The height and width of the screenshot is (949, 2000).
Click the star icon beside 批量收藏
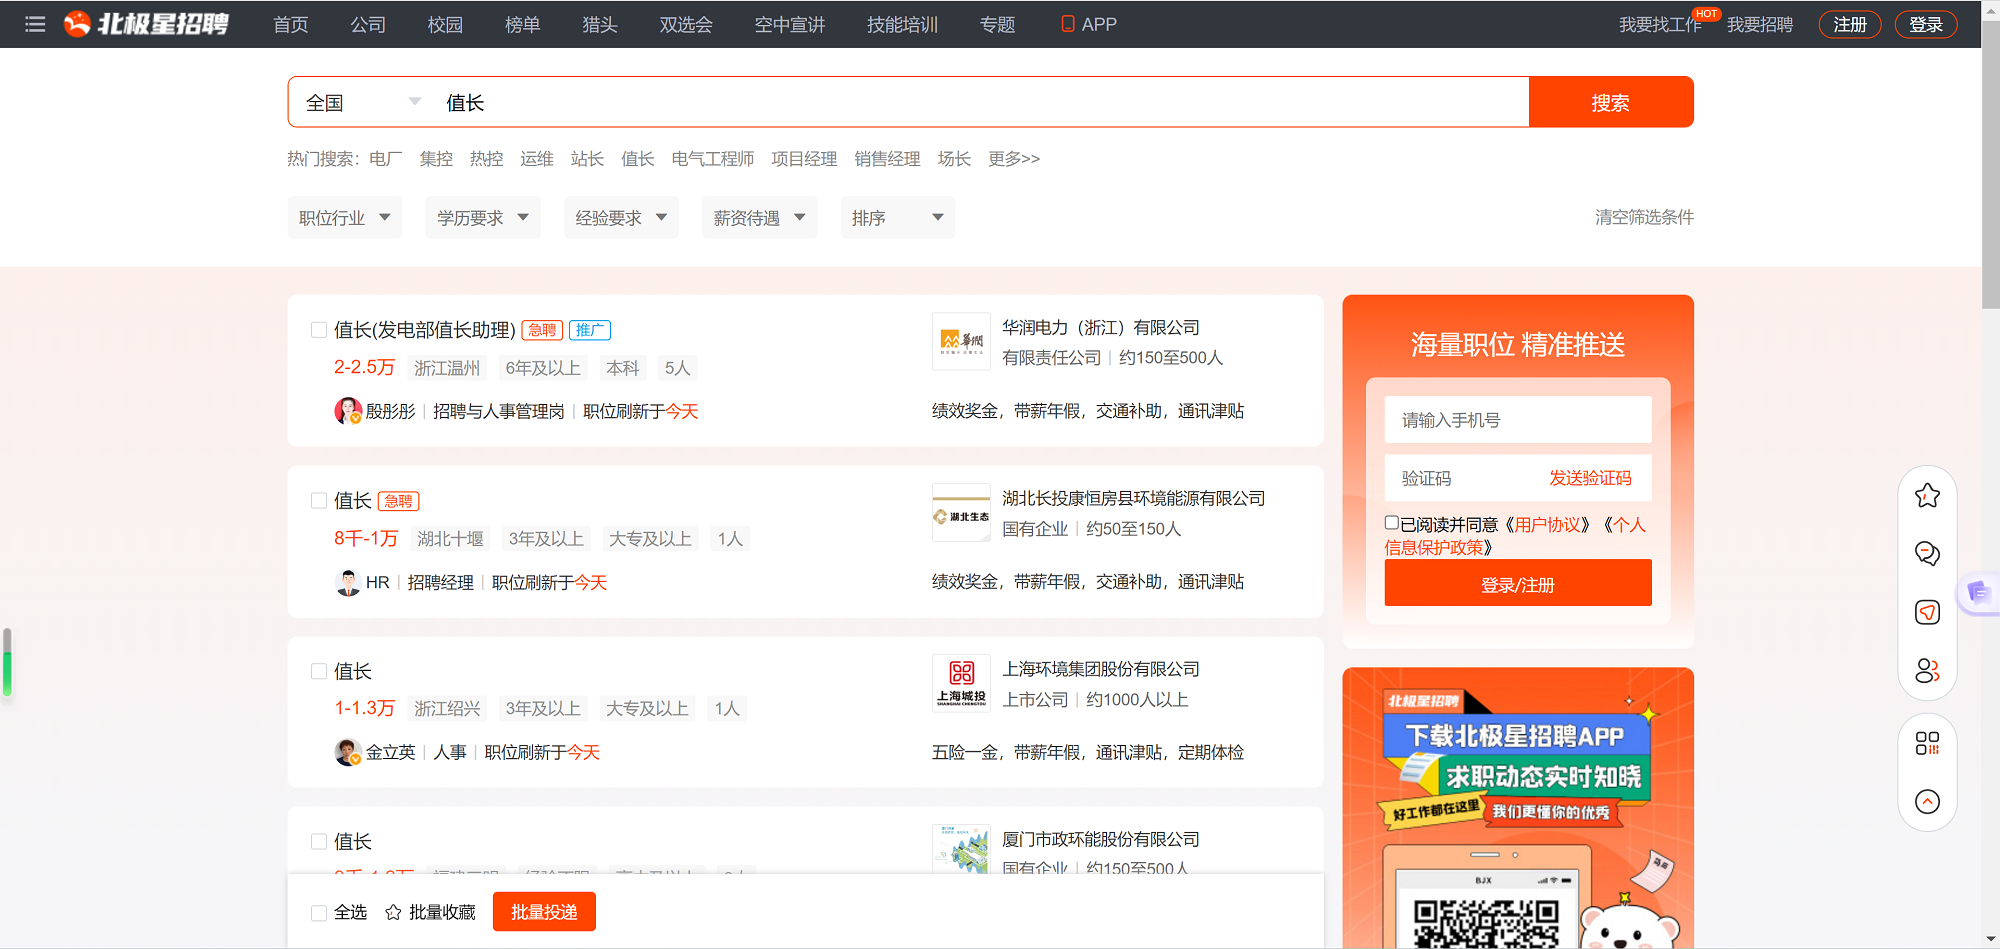tap(393, 912)
